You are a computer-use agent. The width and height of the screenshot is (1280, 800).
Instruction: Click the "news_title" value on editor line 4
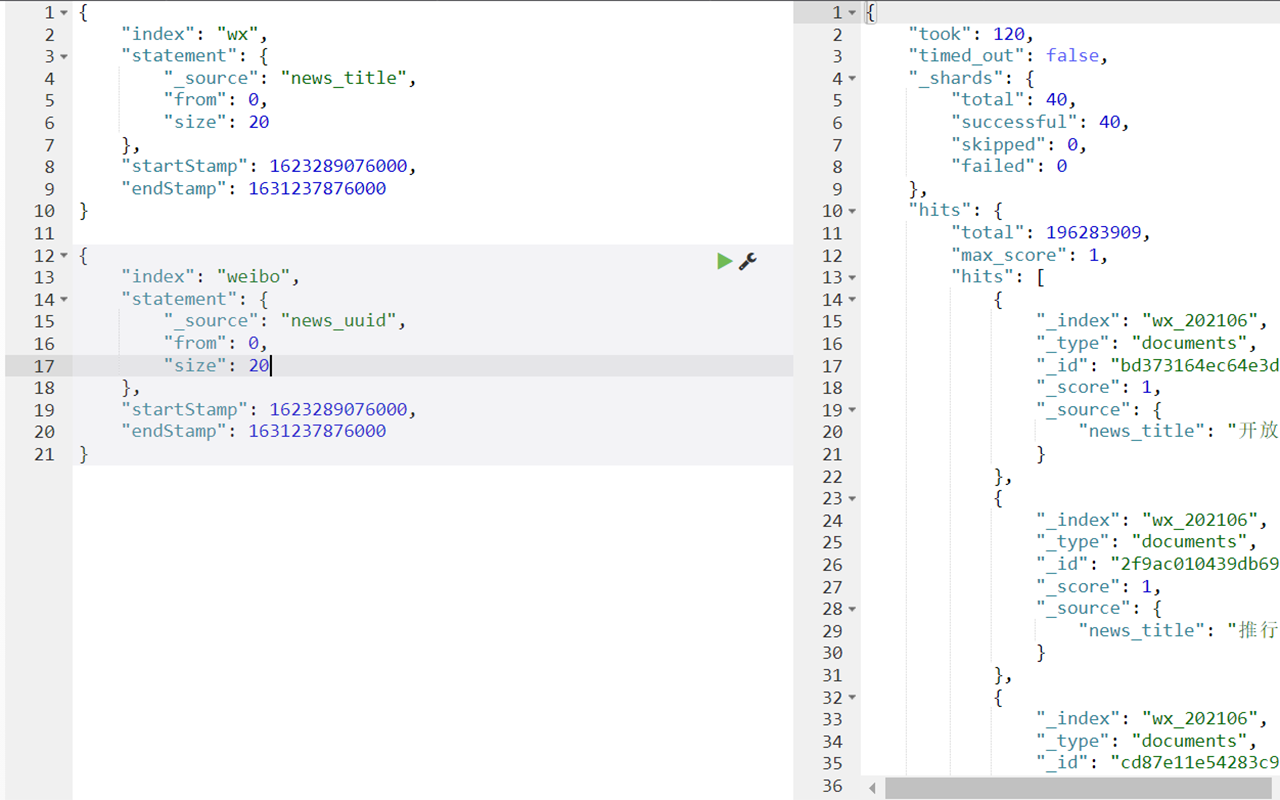click(343, 78)
